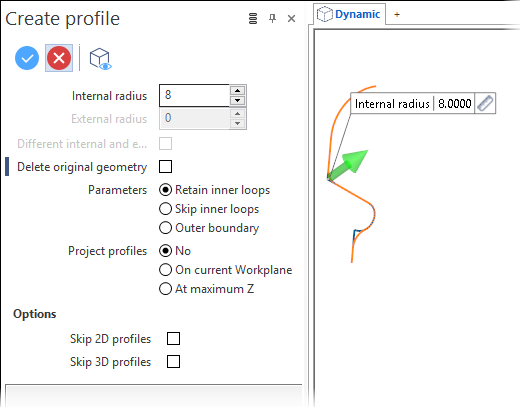The height and width of the screenshot is (407, 520).
Task: Enable Skip 3D profiles checkbox
Action: click(173, 362)
